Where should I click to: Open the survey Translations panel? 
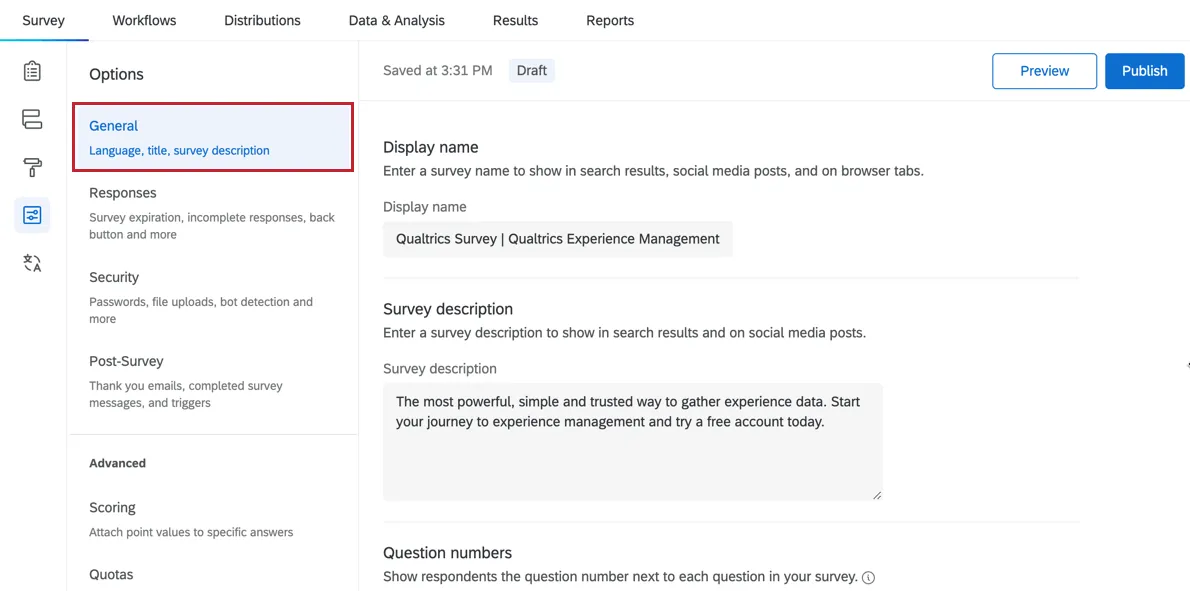click(x=32, y=263)
